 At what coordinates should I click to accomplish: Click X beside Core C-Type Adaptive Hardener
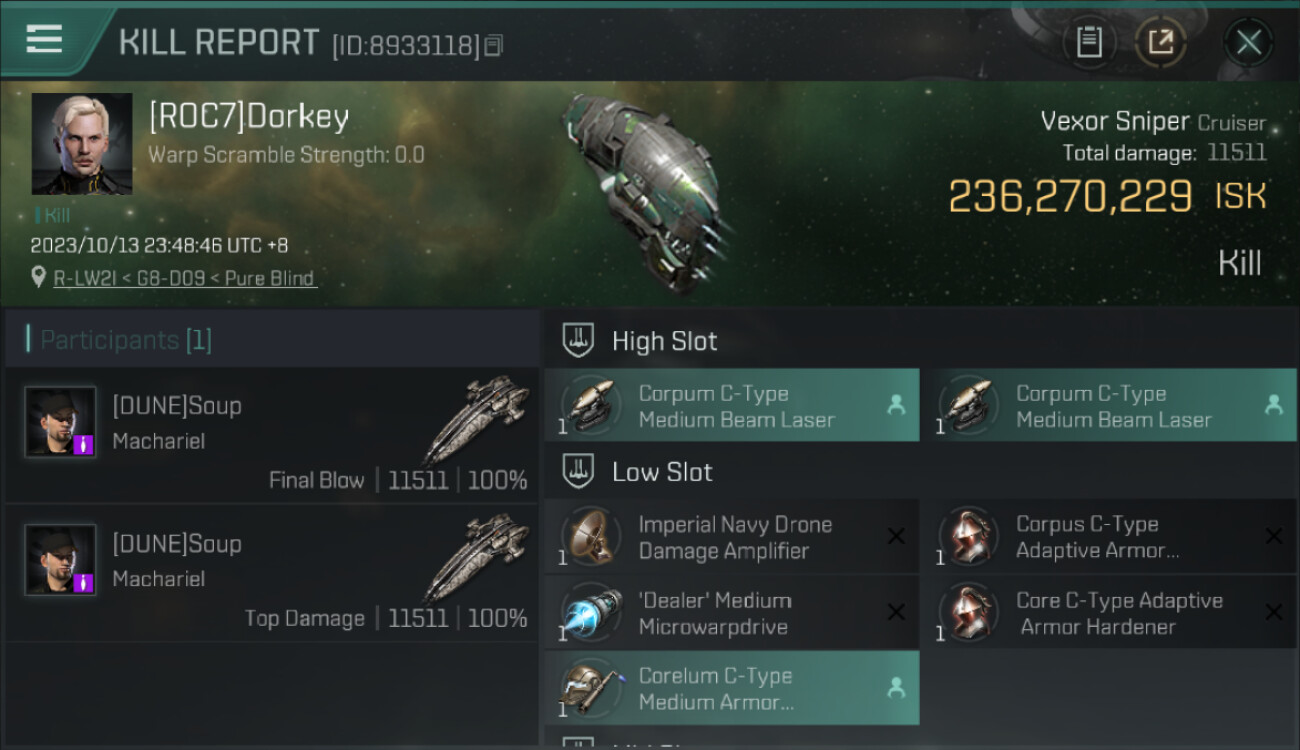click(x=1273, y=612)
